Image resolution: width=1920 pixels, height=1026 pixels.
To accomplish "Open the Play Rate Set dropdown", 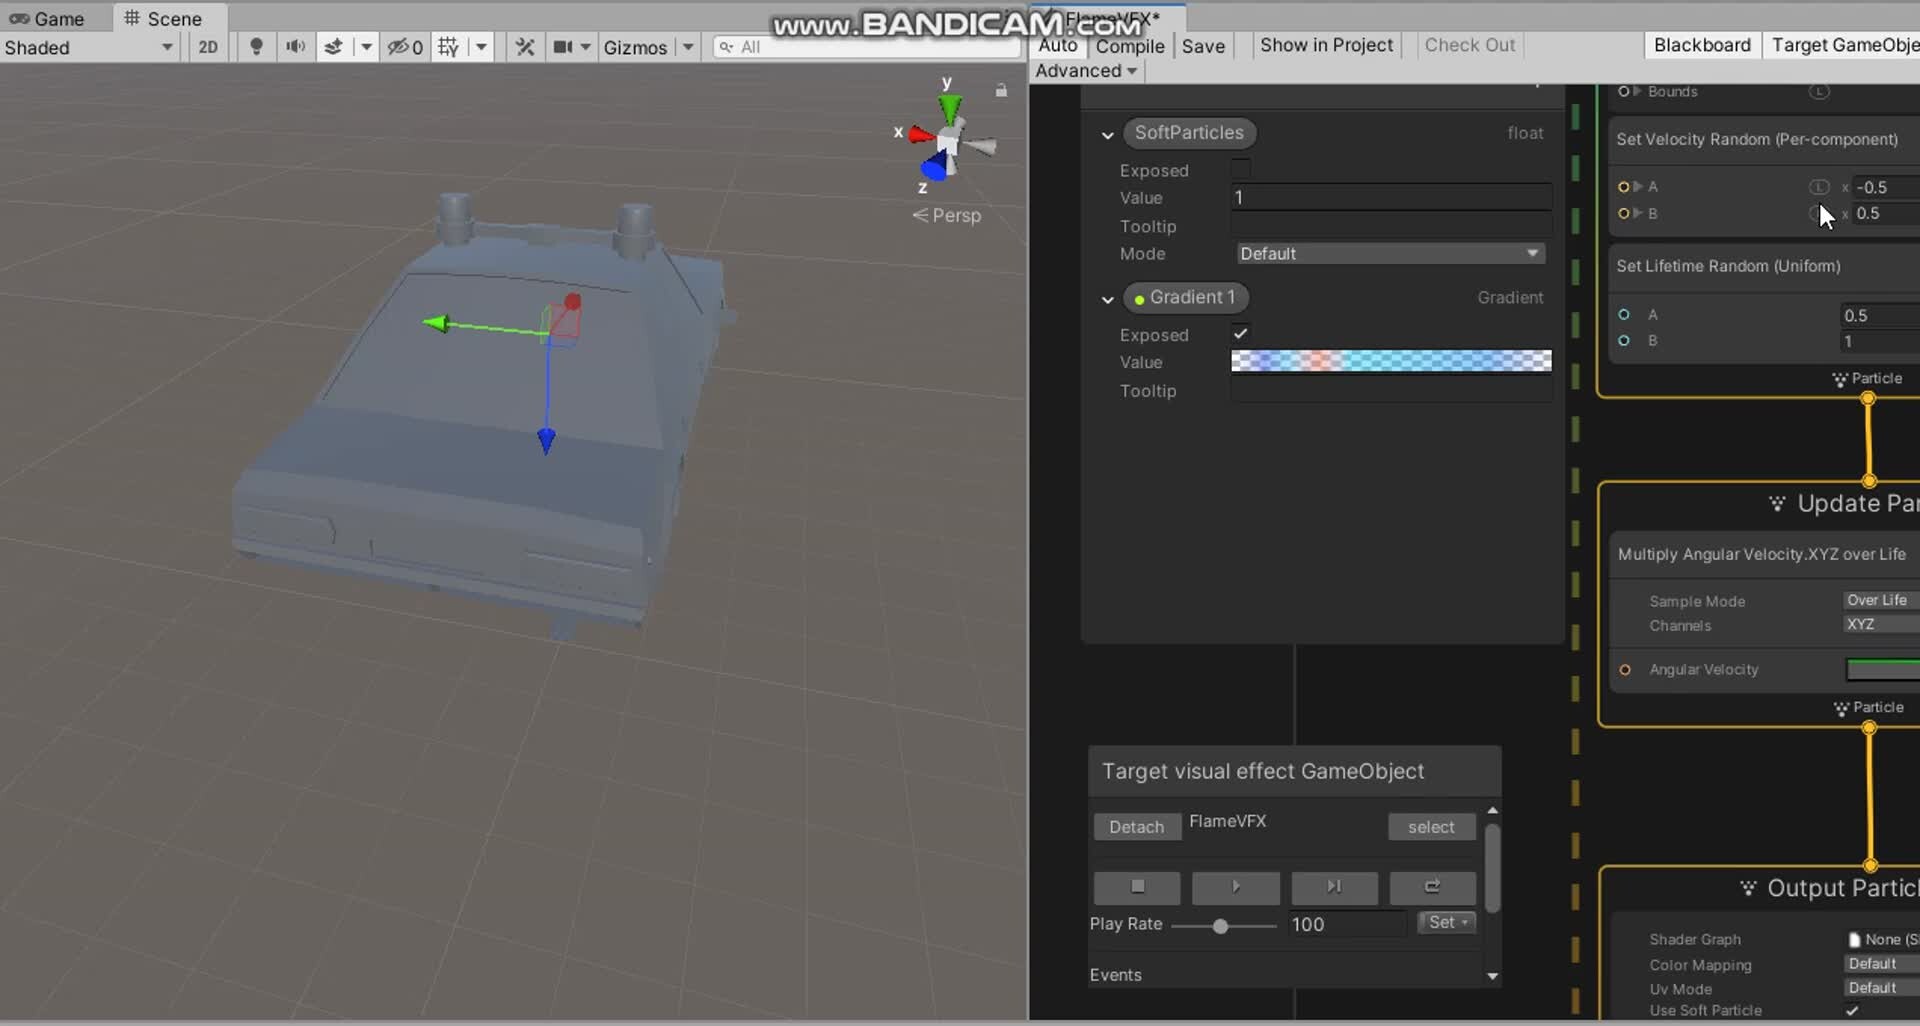I will click(1447, 922).
